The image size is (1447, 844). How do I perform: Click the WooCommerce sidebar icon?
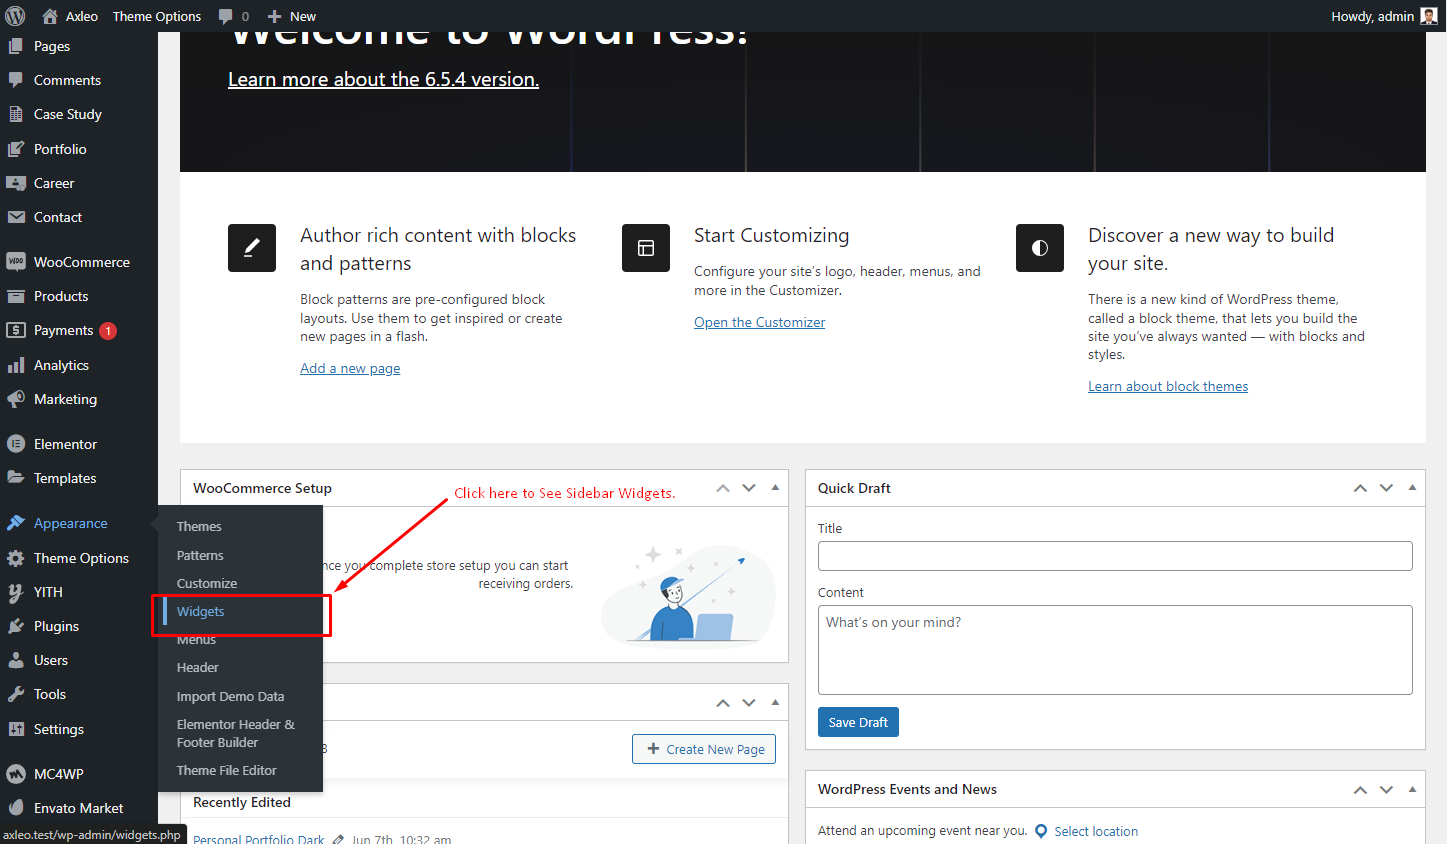tap(16, 262)
